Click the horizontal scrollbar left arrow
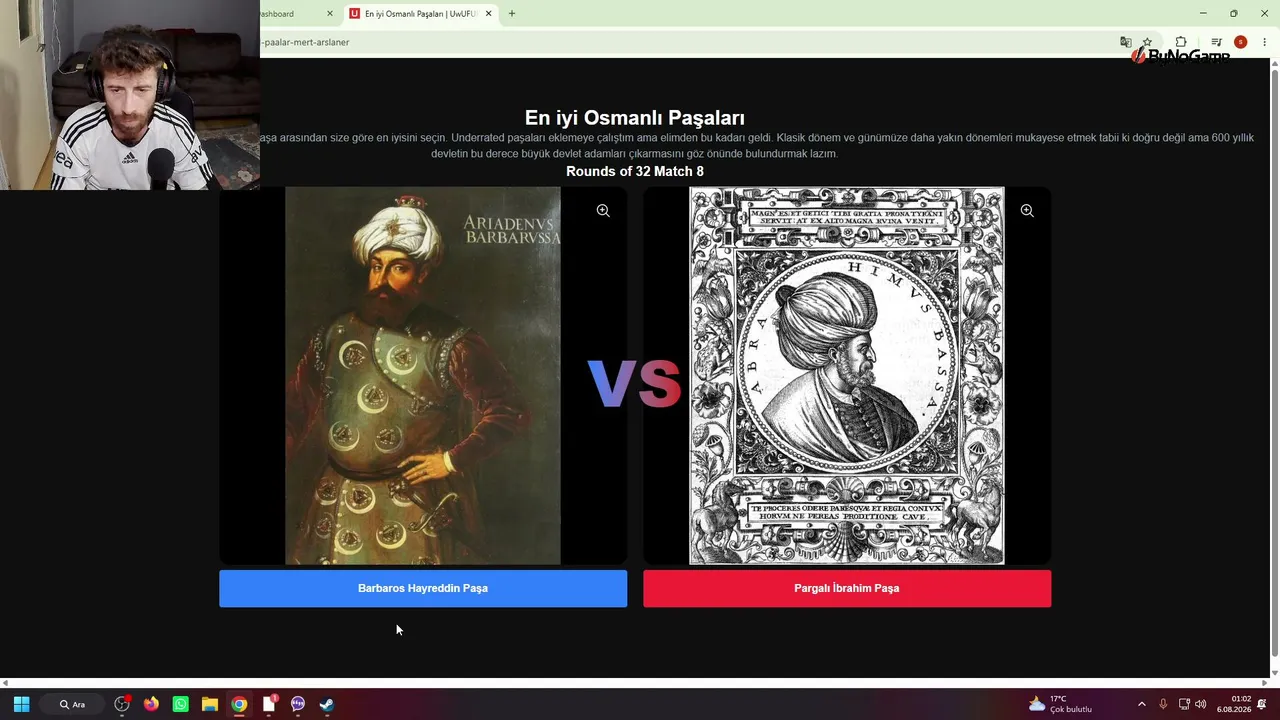The height and width of the screenshot is (720, 1280). (x=5, y=683)
